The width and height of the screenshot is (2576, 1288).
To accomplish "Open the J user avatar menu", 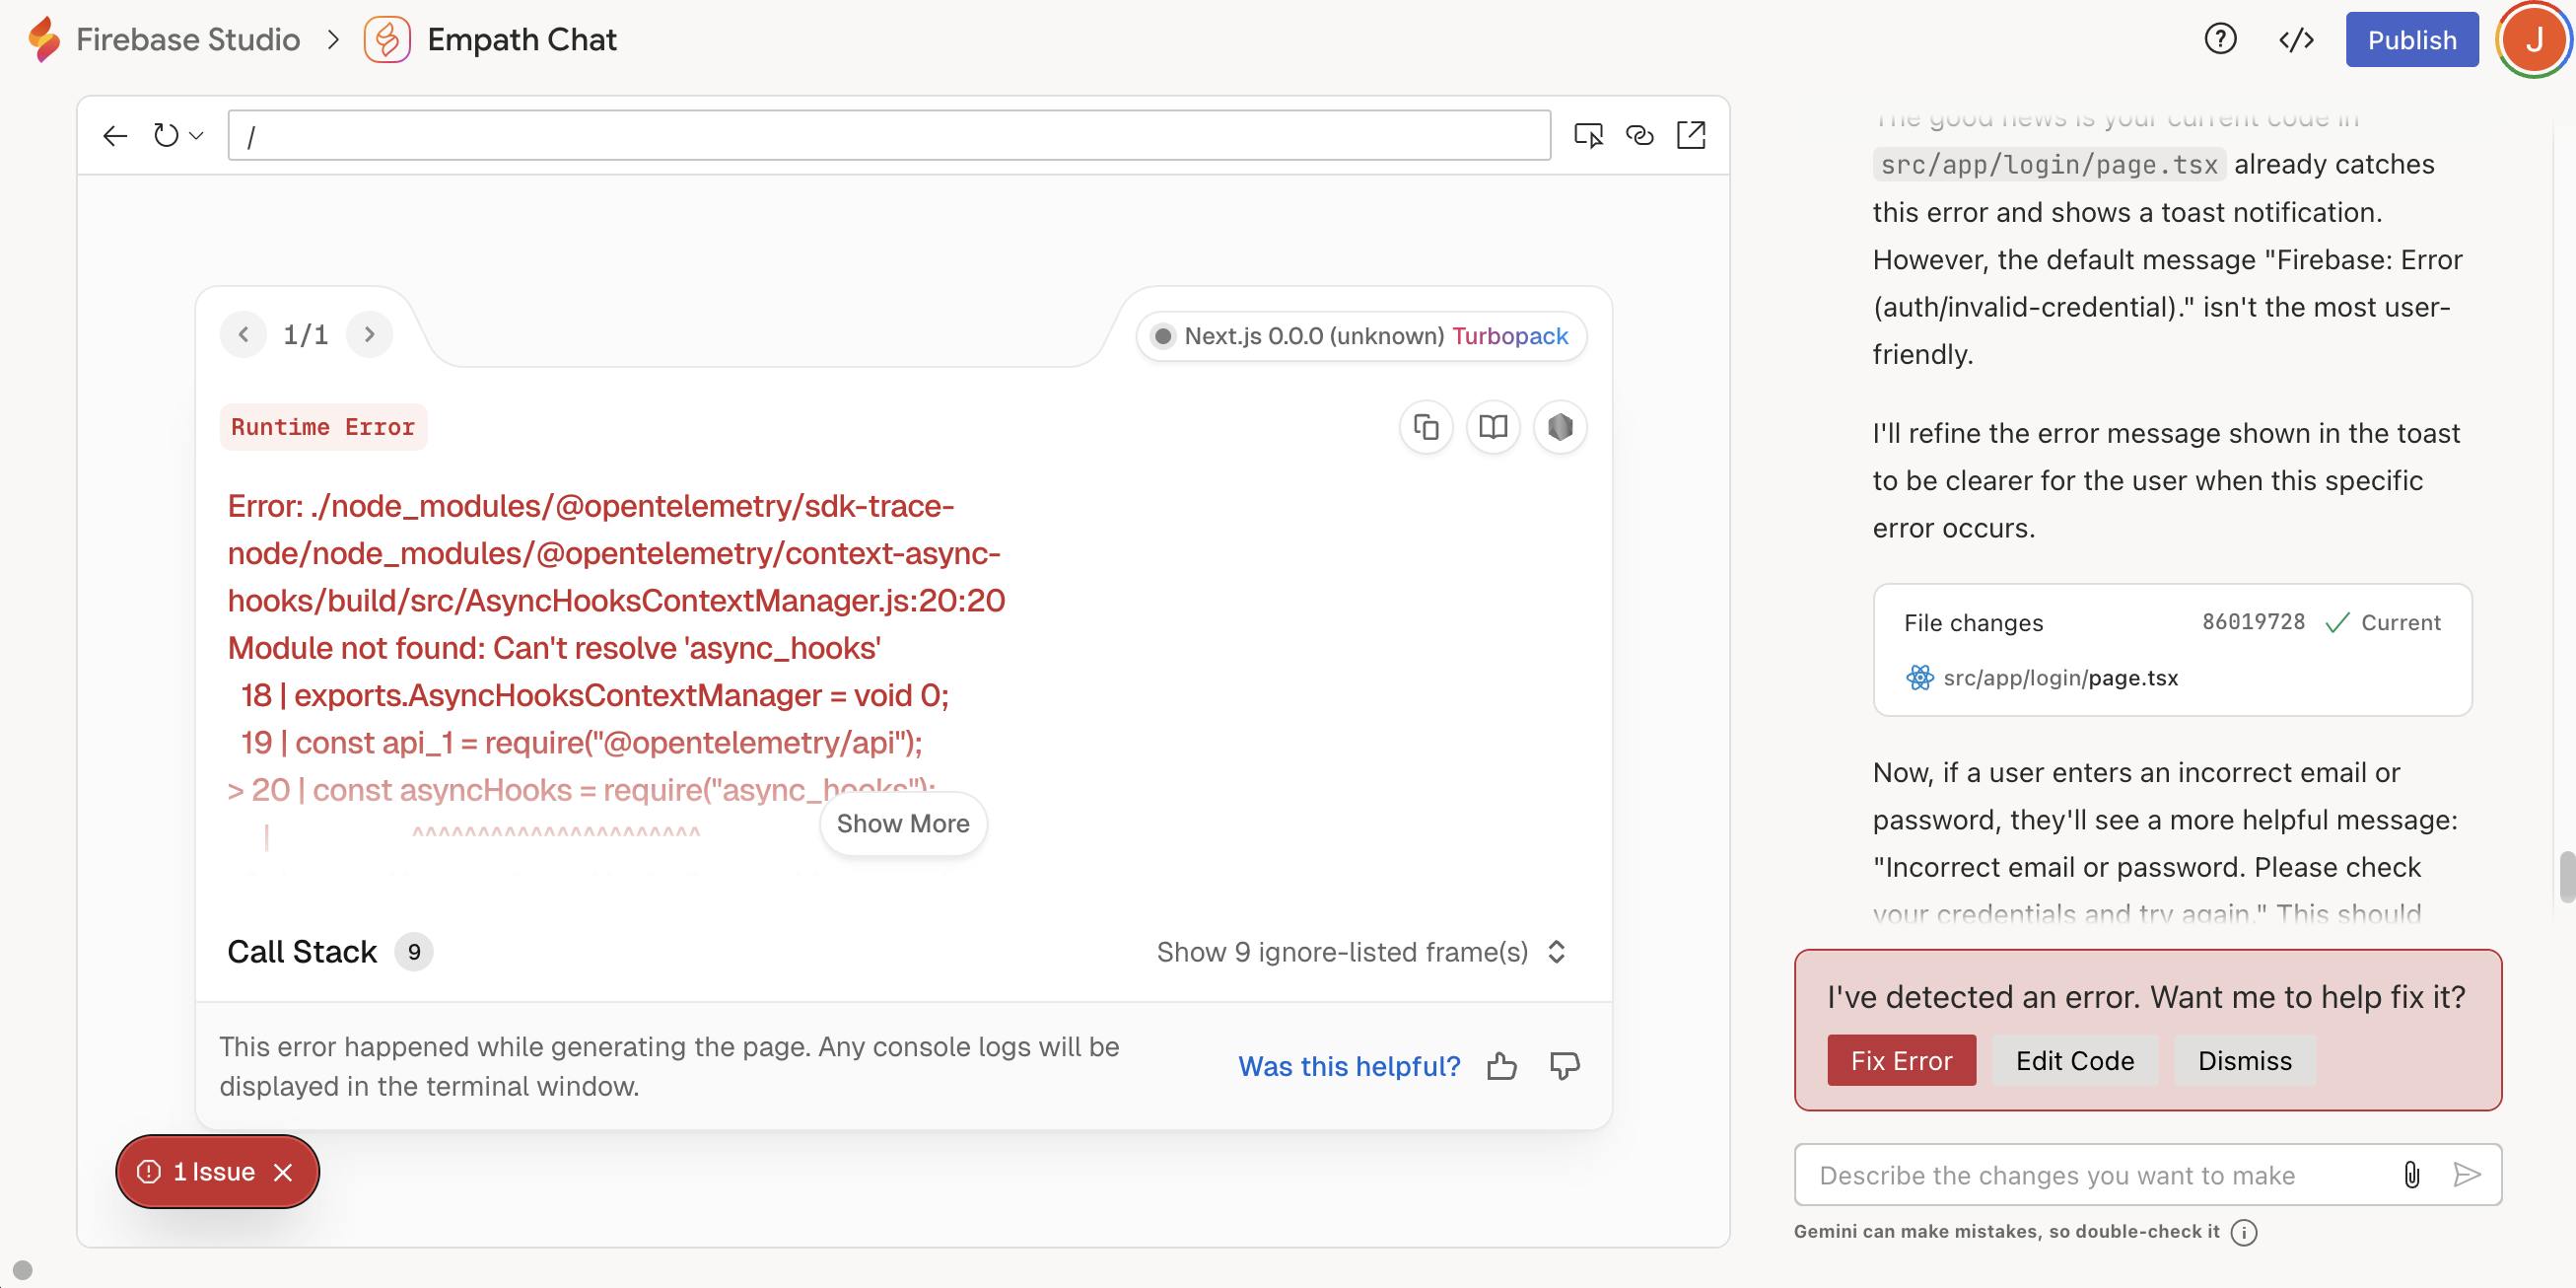I will 2533,40.
